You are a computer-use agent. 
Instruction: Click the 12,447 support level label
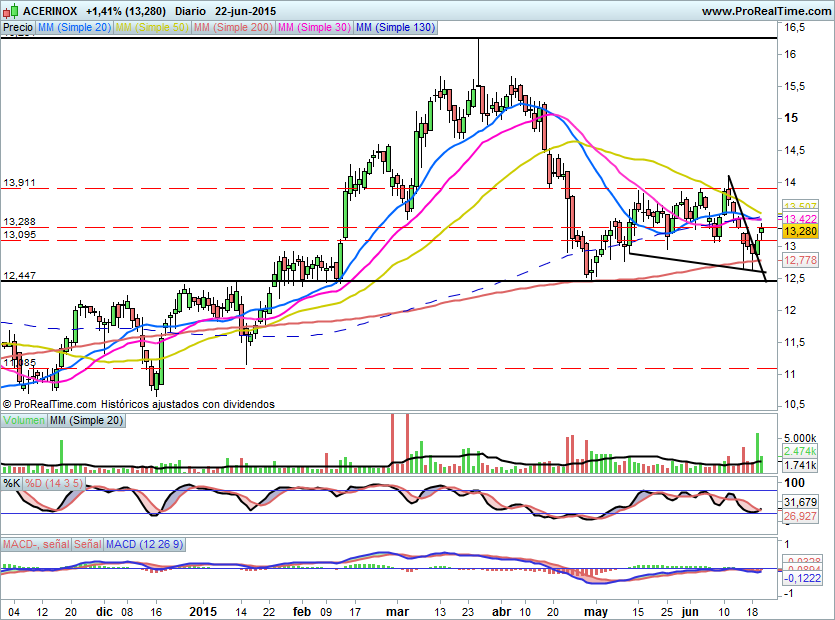pos(20,275)
